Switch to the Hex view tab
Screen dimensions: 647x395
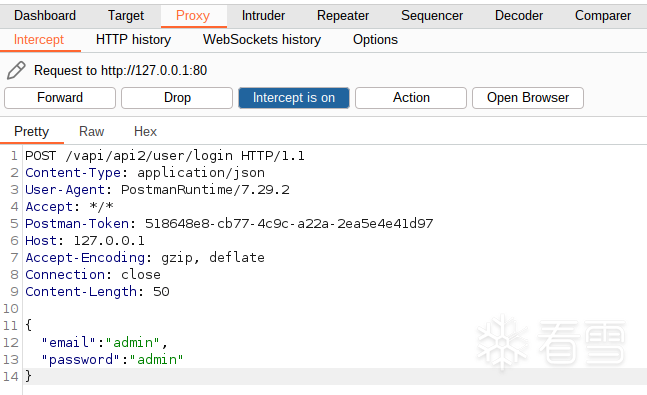coord(145,132)
